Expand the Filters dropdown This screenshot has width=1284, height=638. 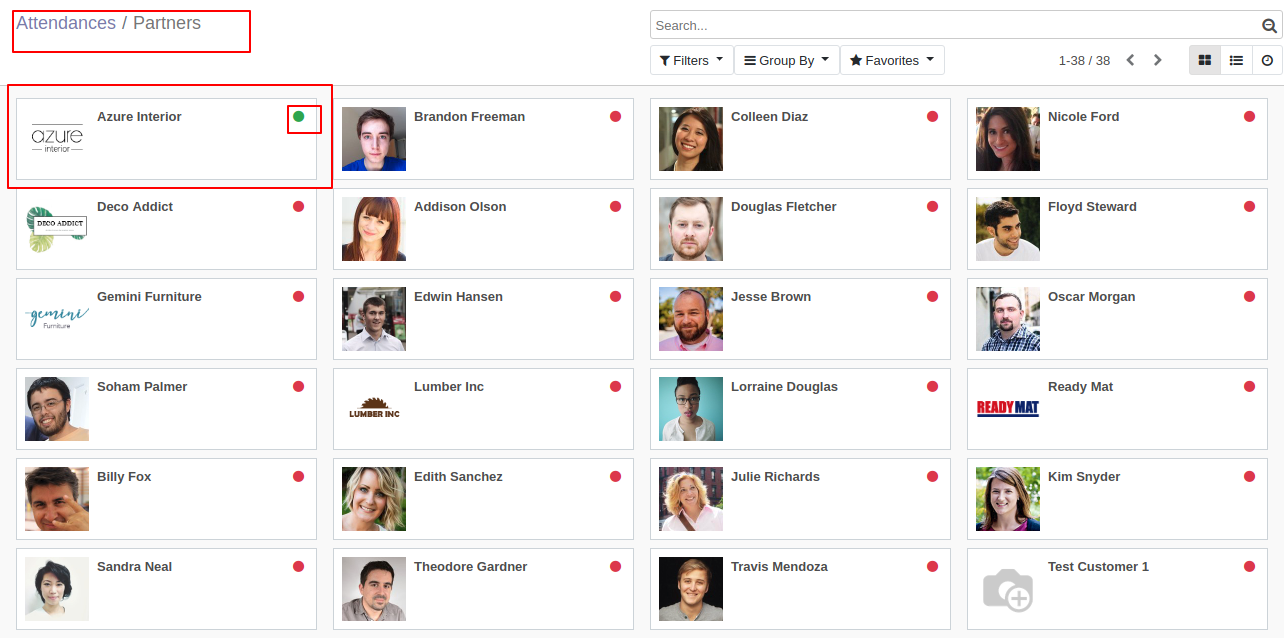click(692, 60)
